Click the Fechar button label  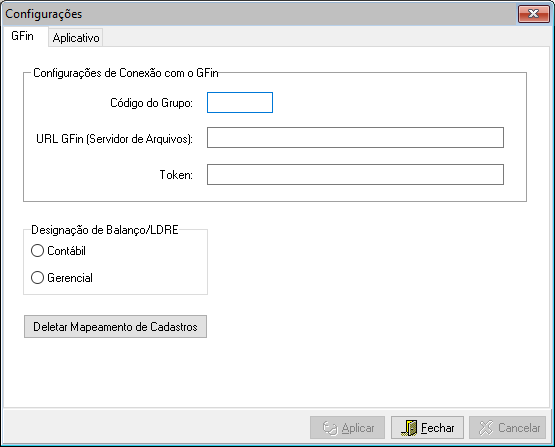click(437, 428)
